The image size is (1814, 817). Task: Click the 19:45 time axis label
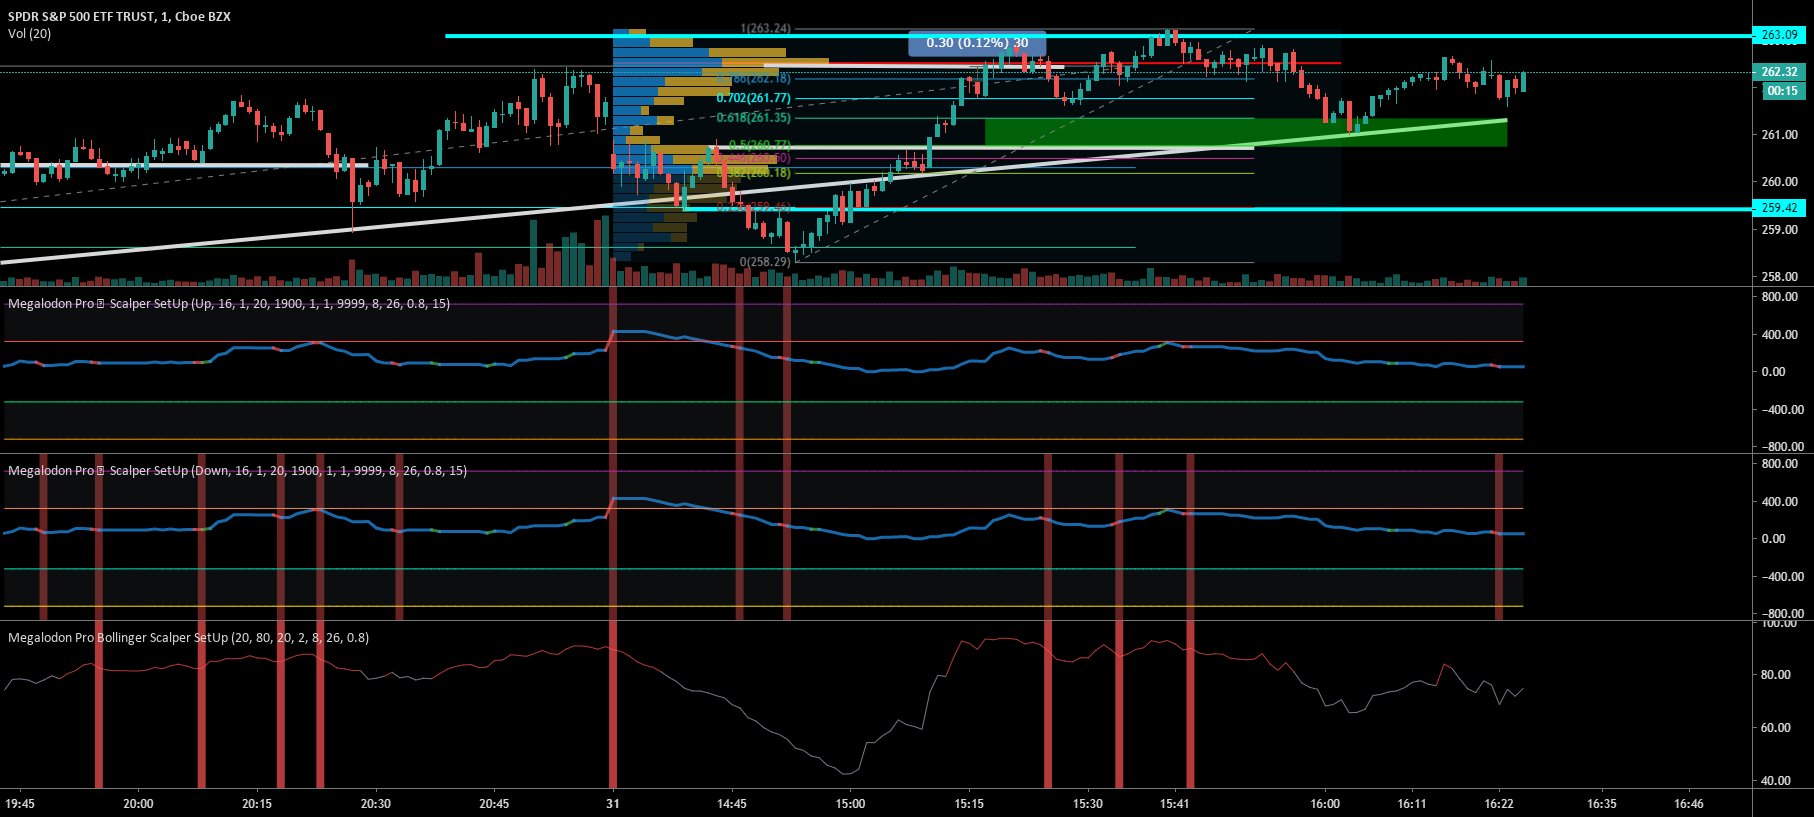point(20,804)
